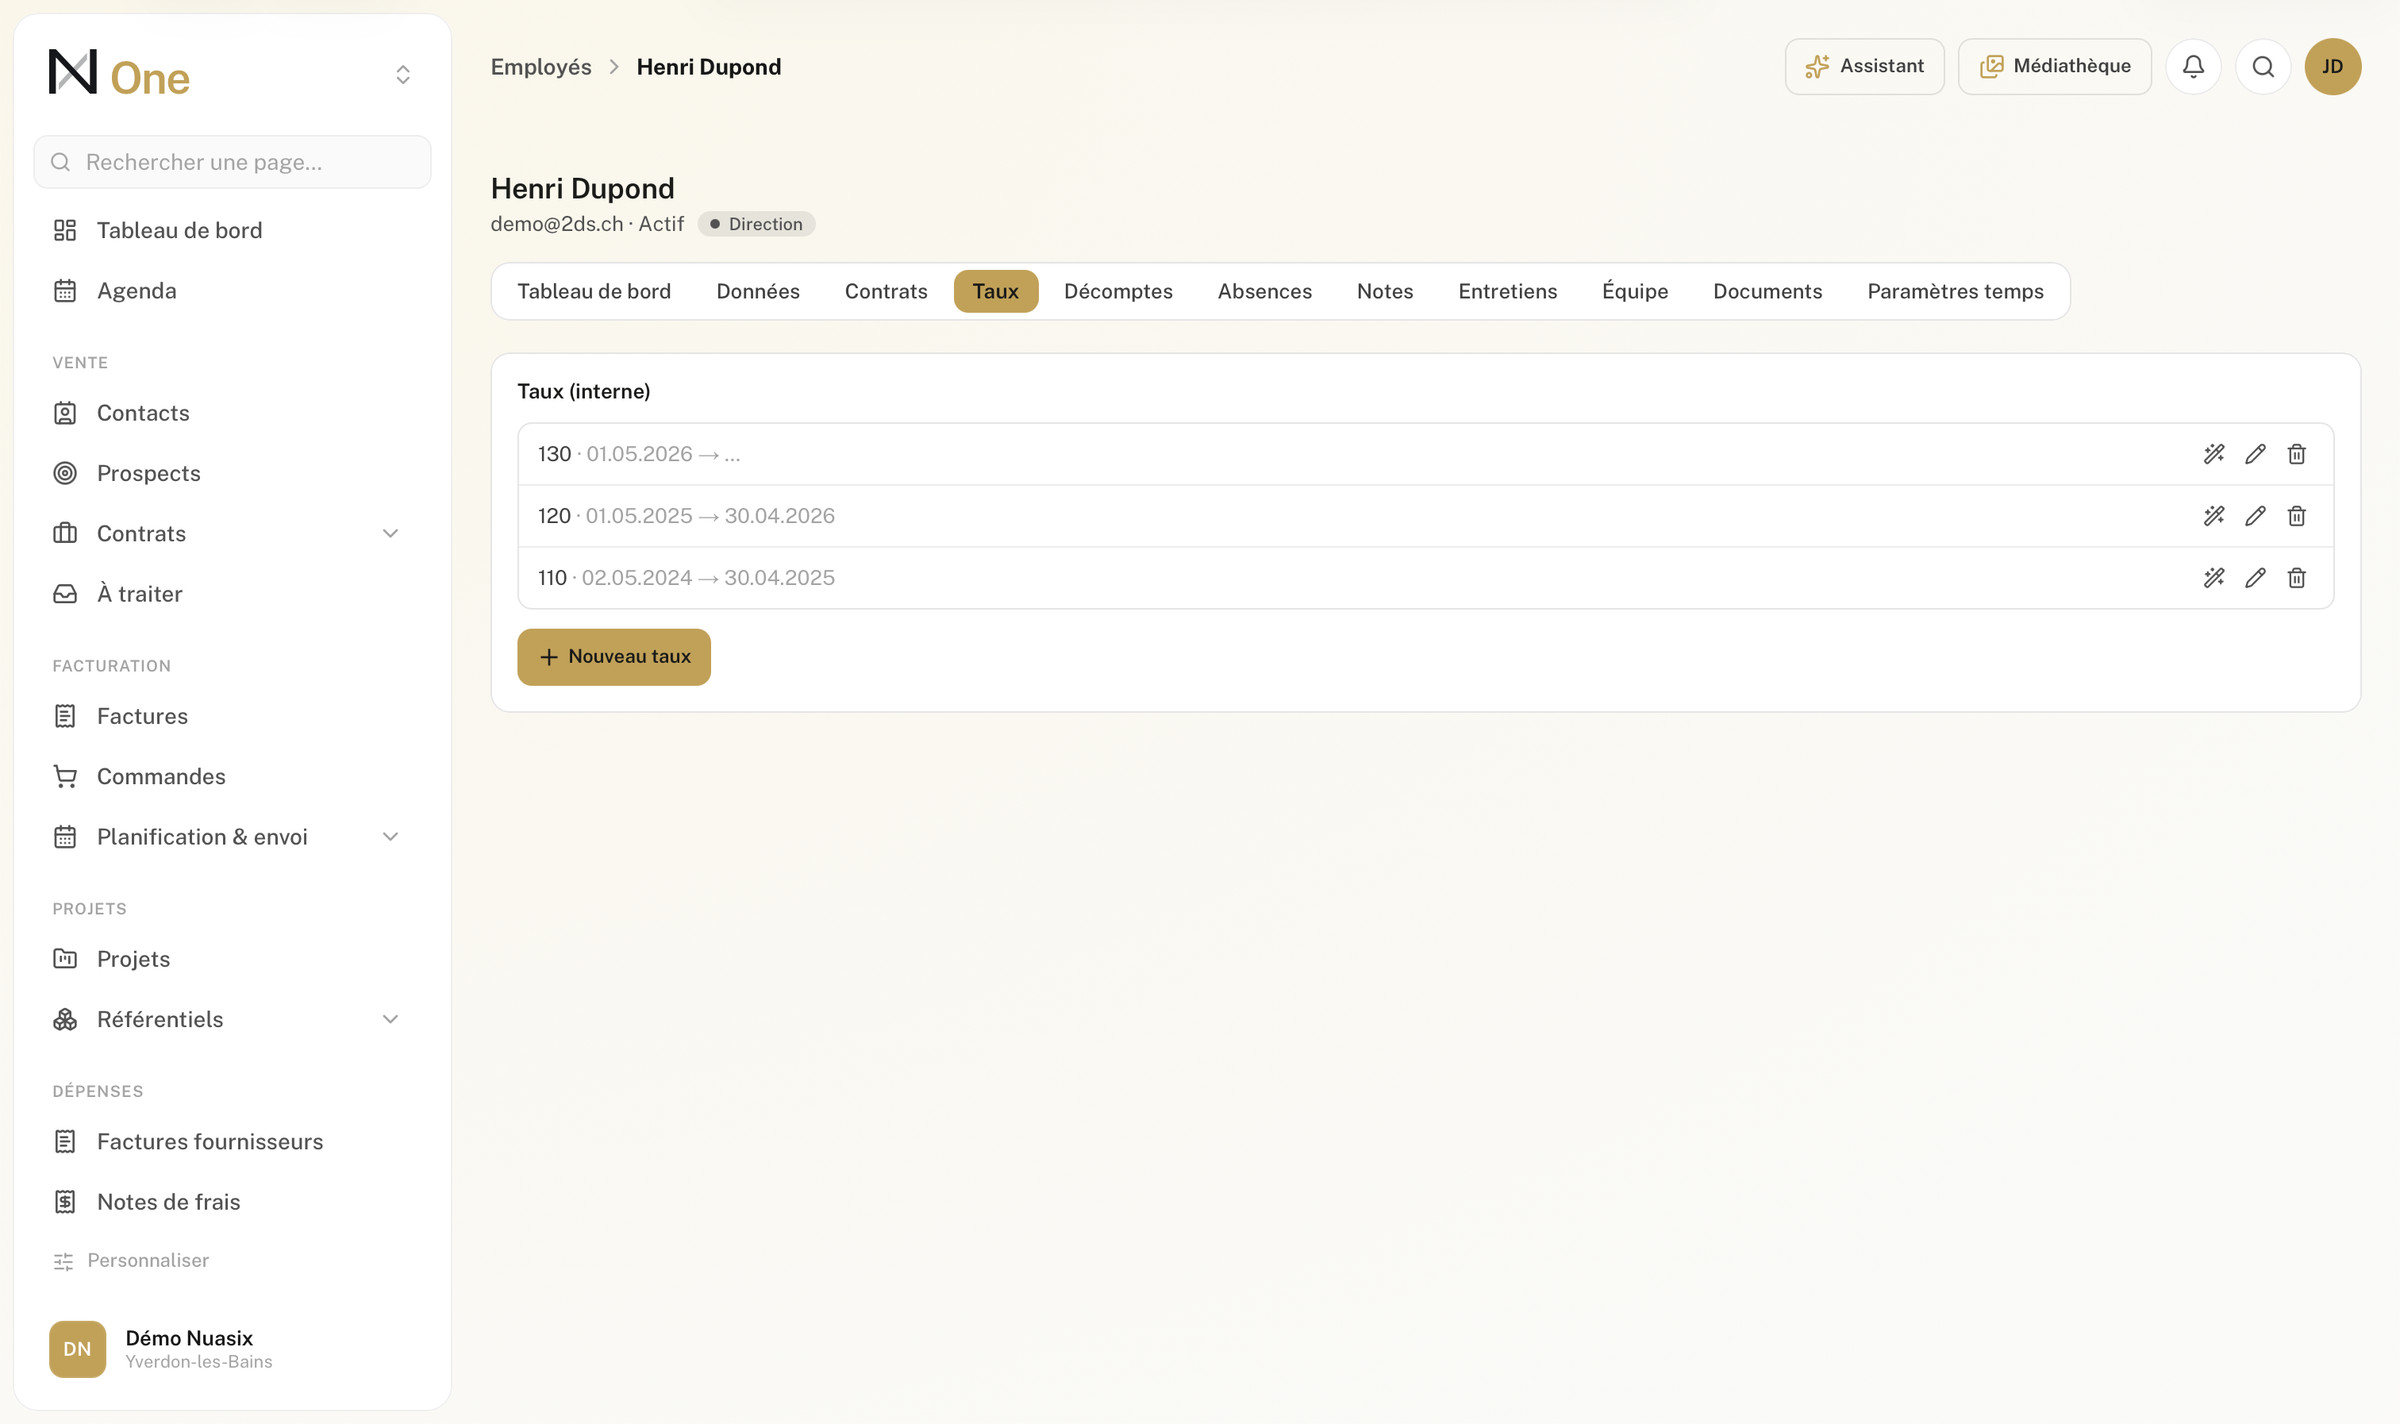Click Personnaliser in the sidebar
Viewport: 2400px width, 1424px height.
coord(131,1261)
